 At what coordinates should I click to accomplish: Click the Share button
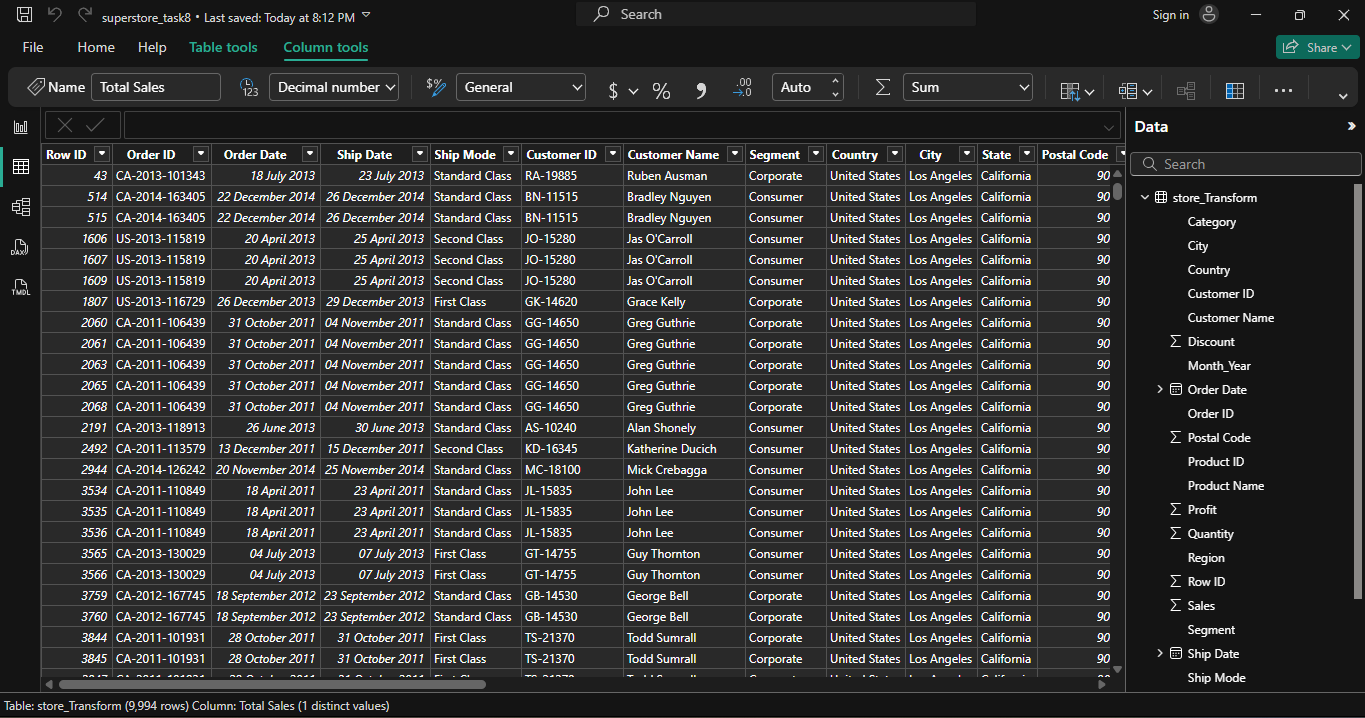click(1316, 46)
